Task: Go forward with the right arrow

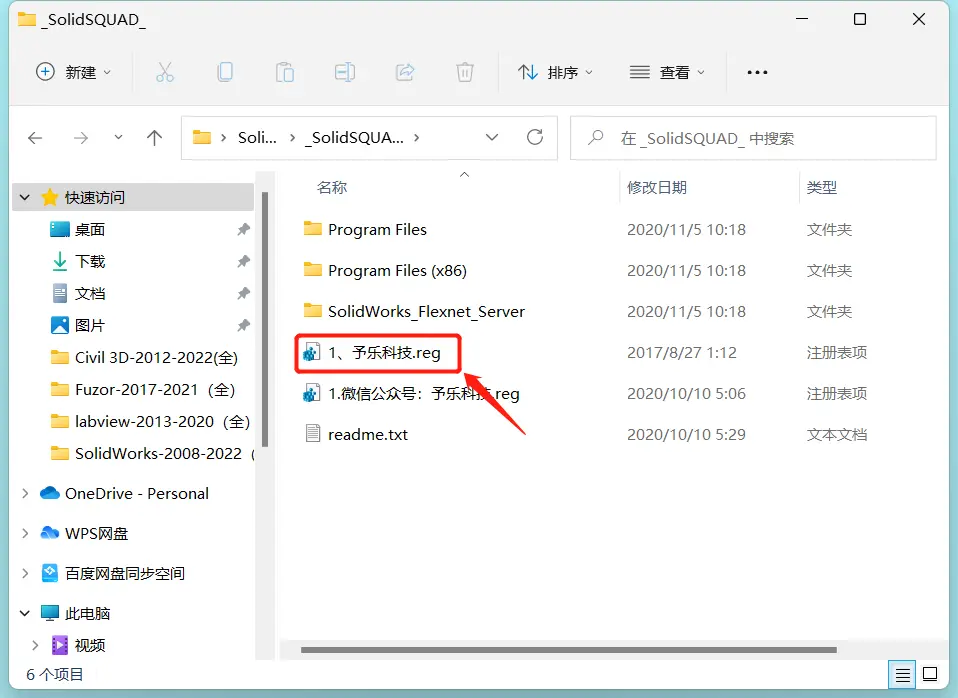Action: coord(80,138)
